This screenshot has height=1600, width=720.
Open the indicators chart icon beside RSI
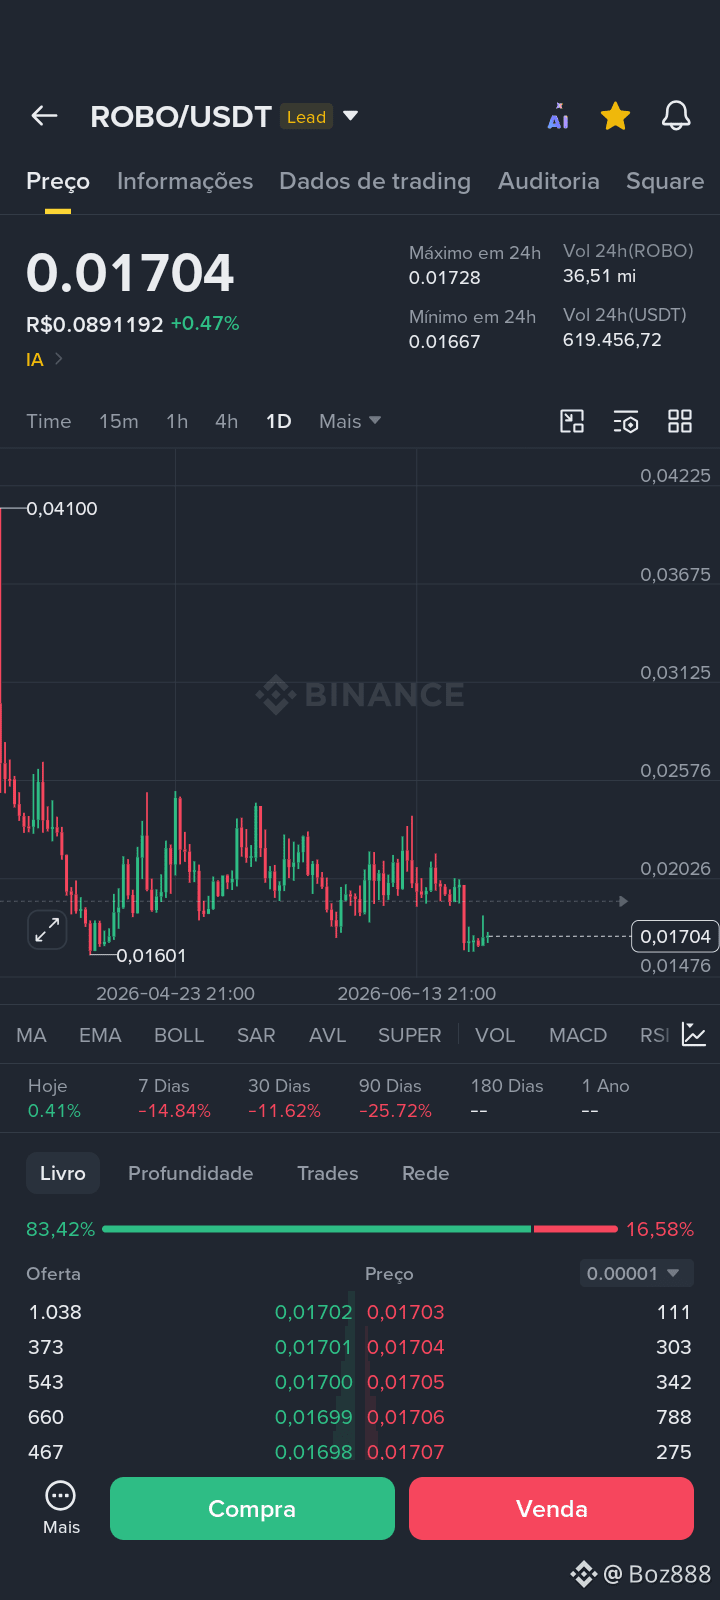click(x=694, y=1034)
